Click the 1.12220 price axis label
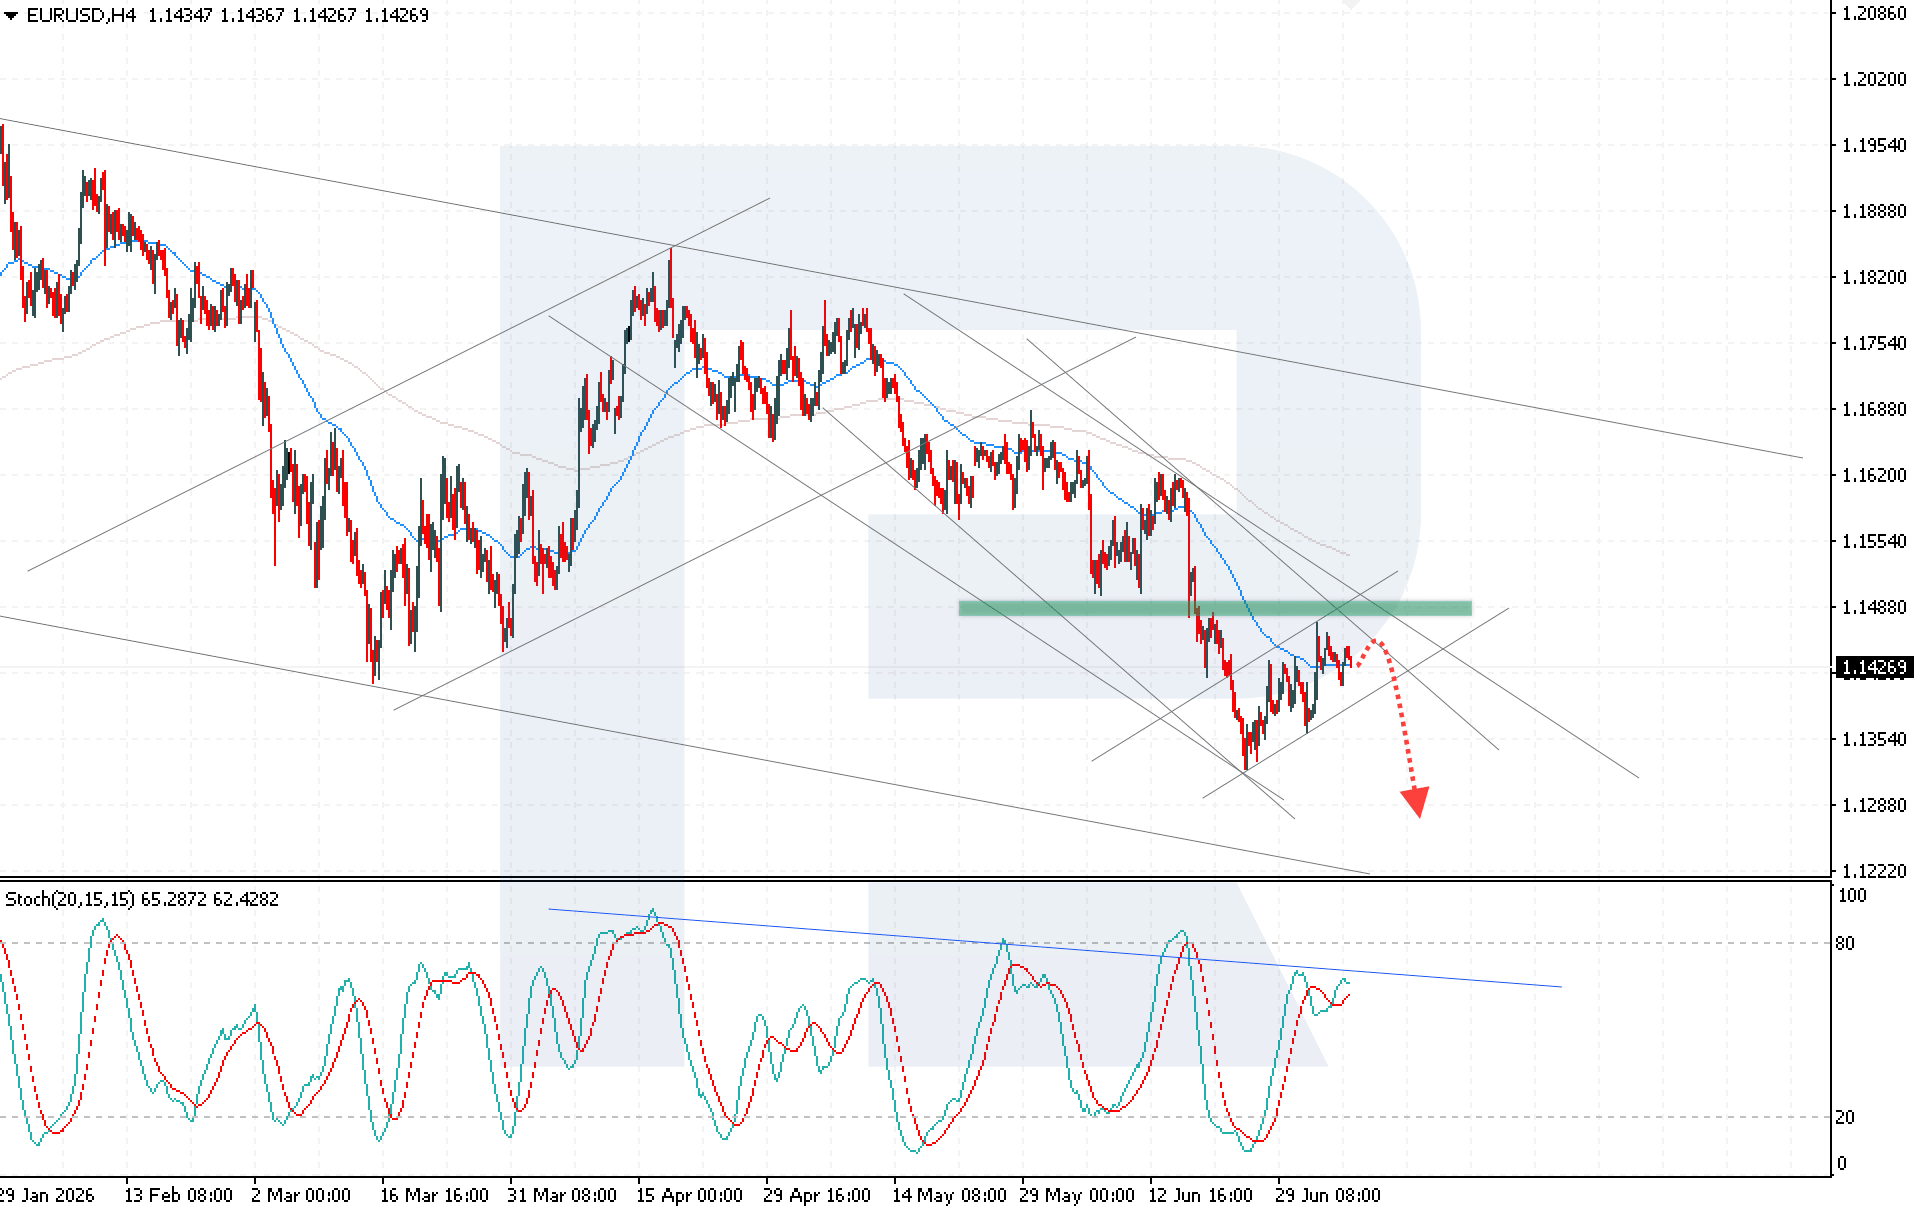This screenshot has width=1922, height=1213. (1874, 872)
